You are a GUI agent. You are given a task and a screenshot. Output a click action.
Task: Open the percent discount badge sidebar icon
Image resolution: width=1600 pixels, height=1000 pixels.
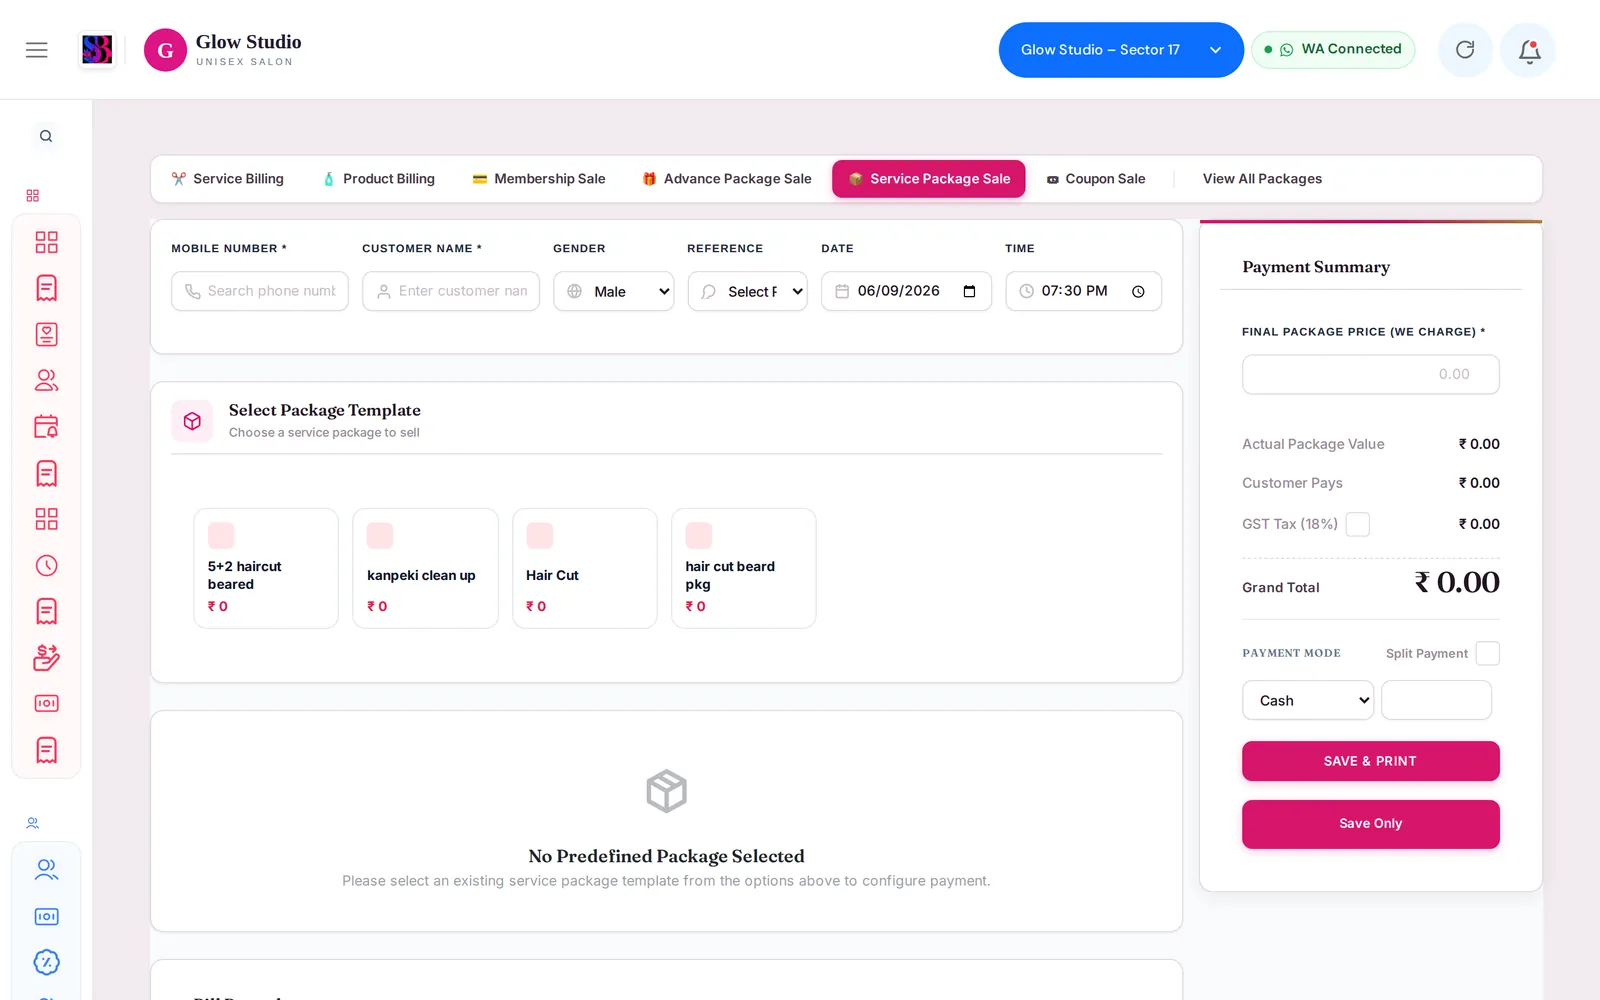click(46, 962)
